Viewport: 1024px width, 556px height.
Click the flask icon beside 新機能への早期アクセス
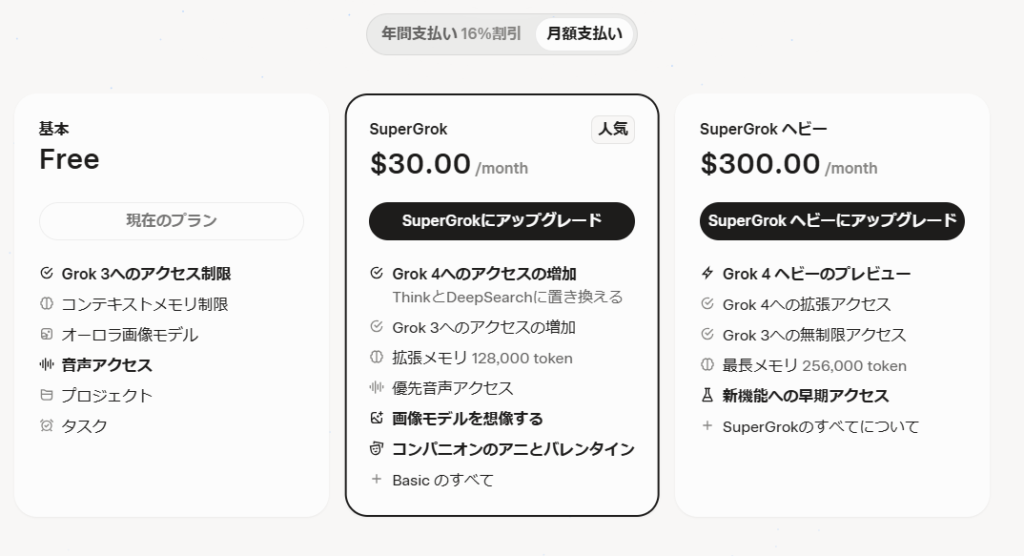(x=707, y=395)
